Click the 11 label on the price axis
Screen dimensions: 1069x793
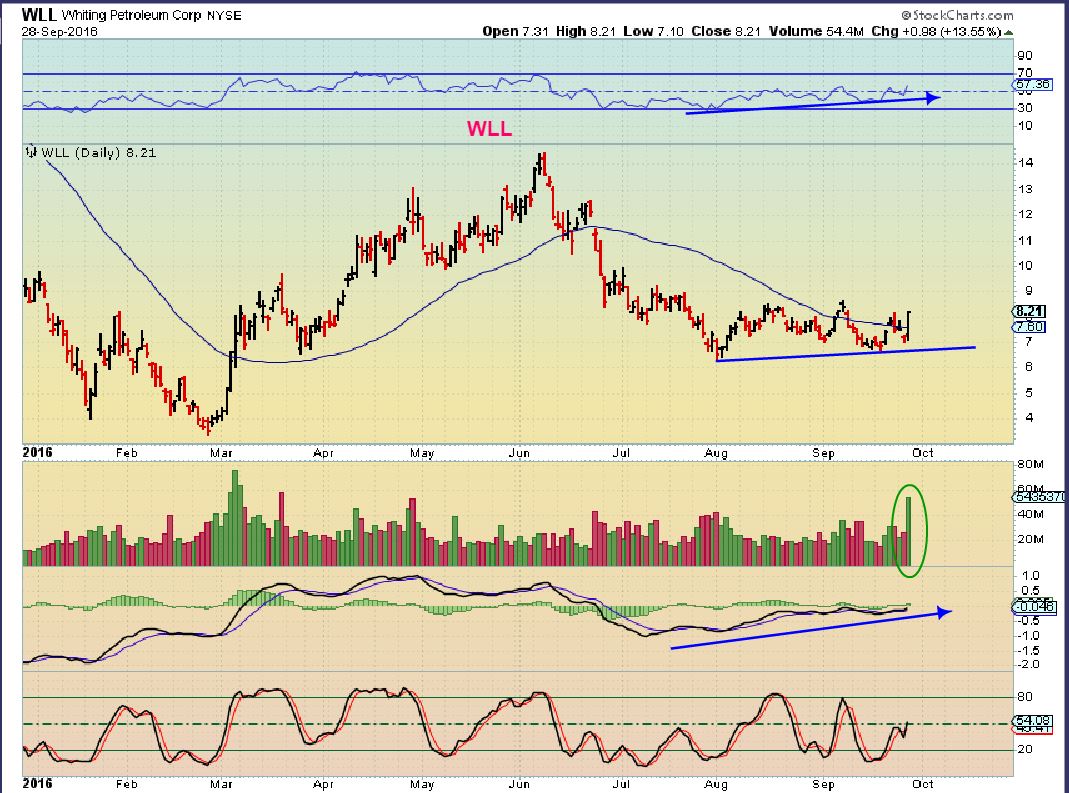(x=1025, y=240)
